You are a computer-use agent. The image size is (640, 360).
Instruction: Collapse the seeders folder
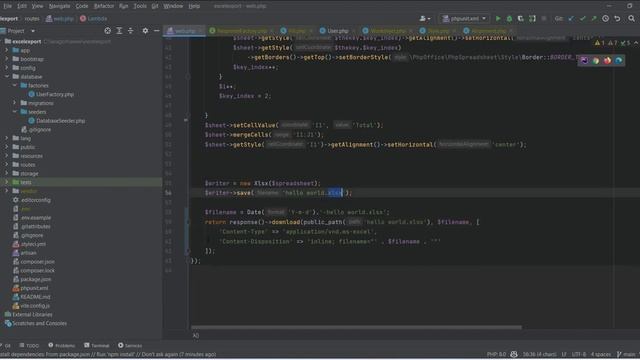pos(15,112)
